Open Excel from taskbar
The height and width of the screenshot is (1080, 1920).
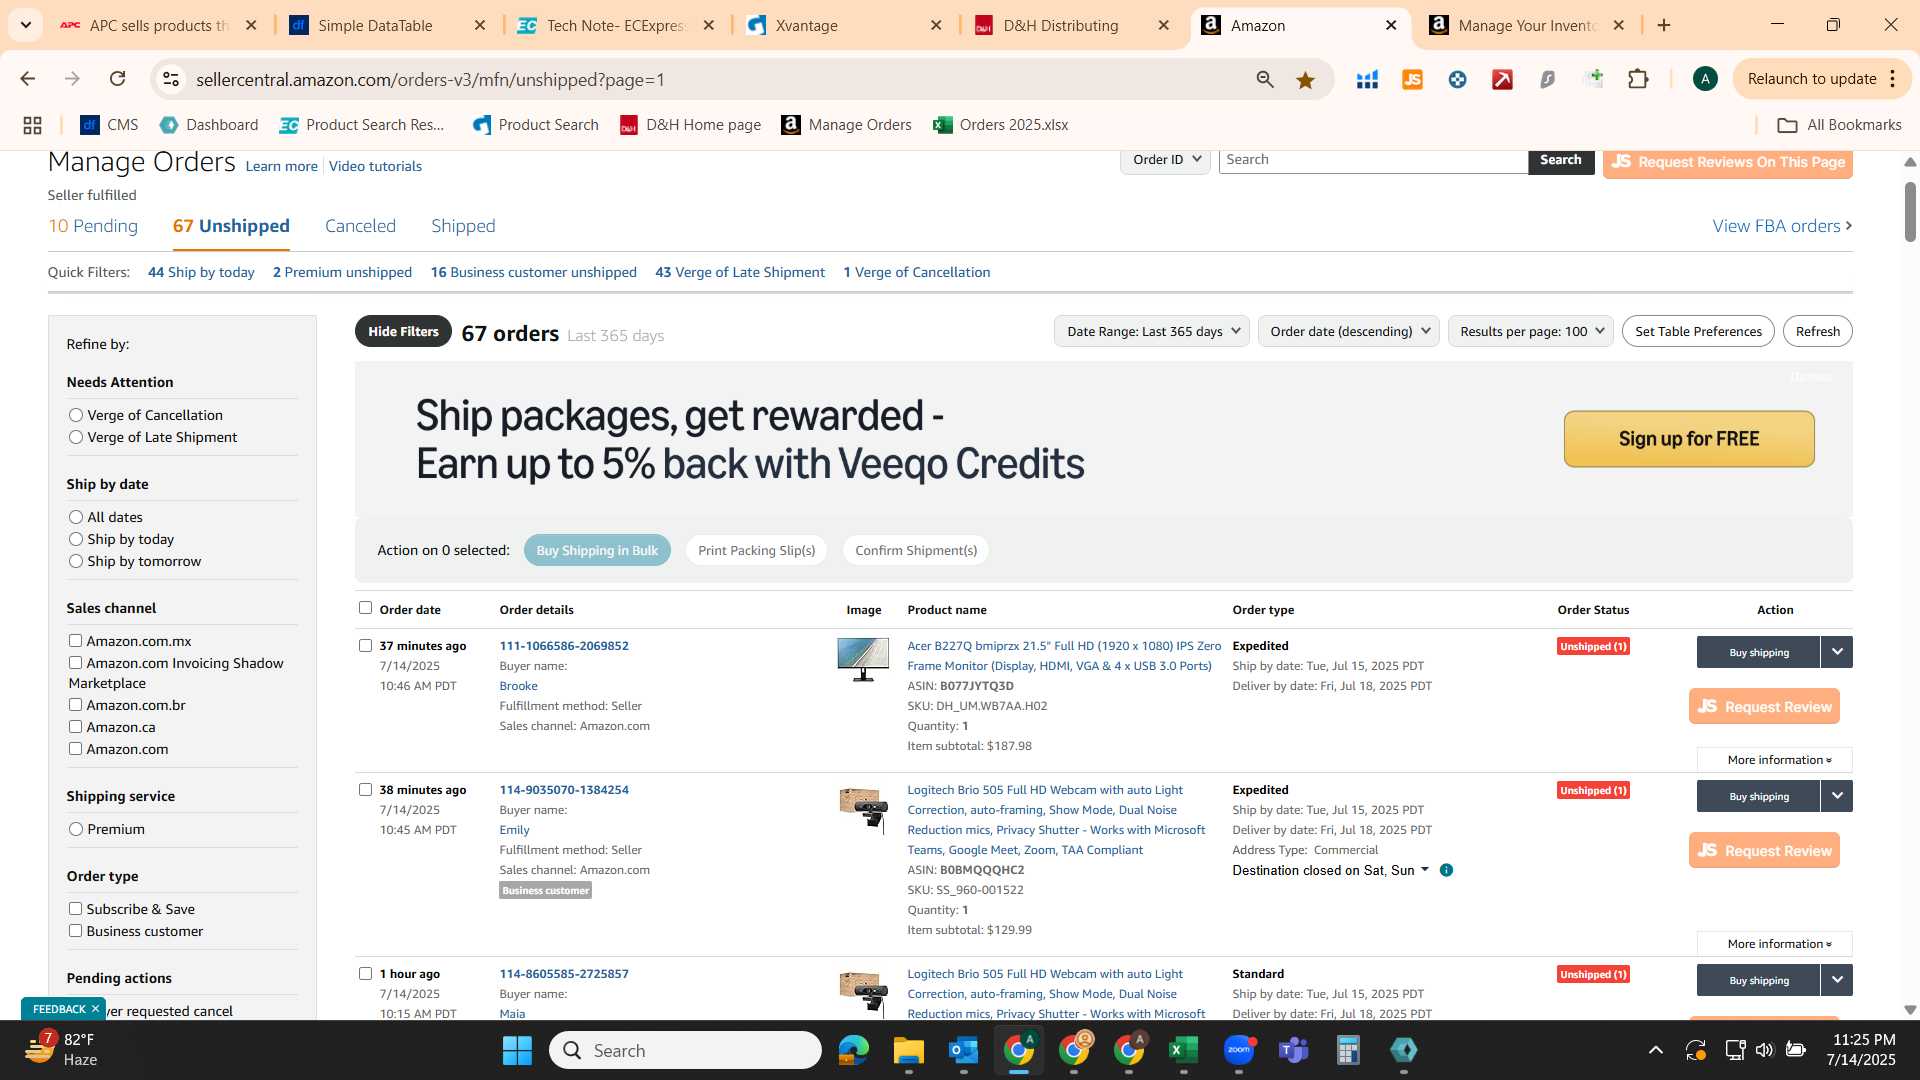1183,1050
